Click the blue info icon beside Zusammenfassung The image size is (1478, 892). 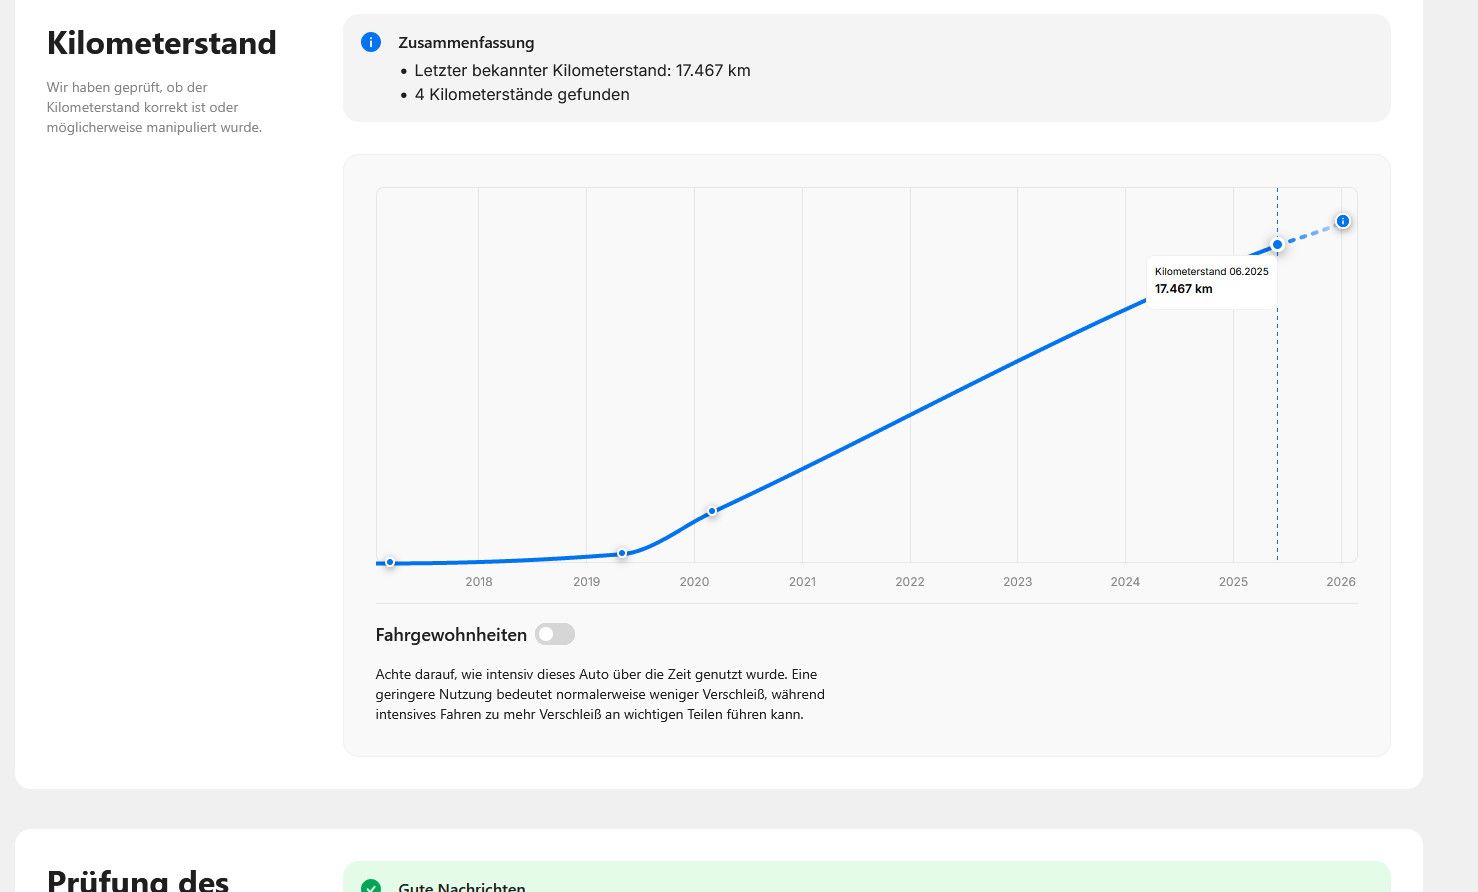[x=370, y=42]
